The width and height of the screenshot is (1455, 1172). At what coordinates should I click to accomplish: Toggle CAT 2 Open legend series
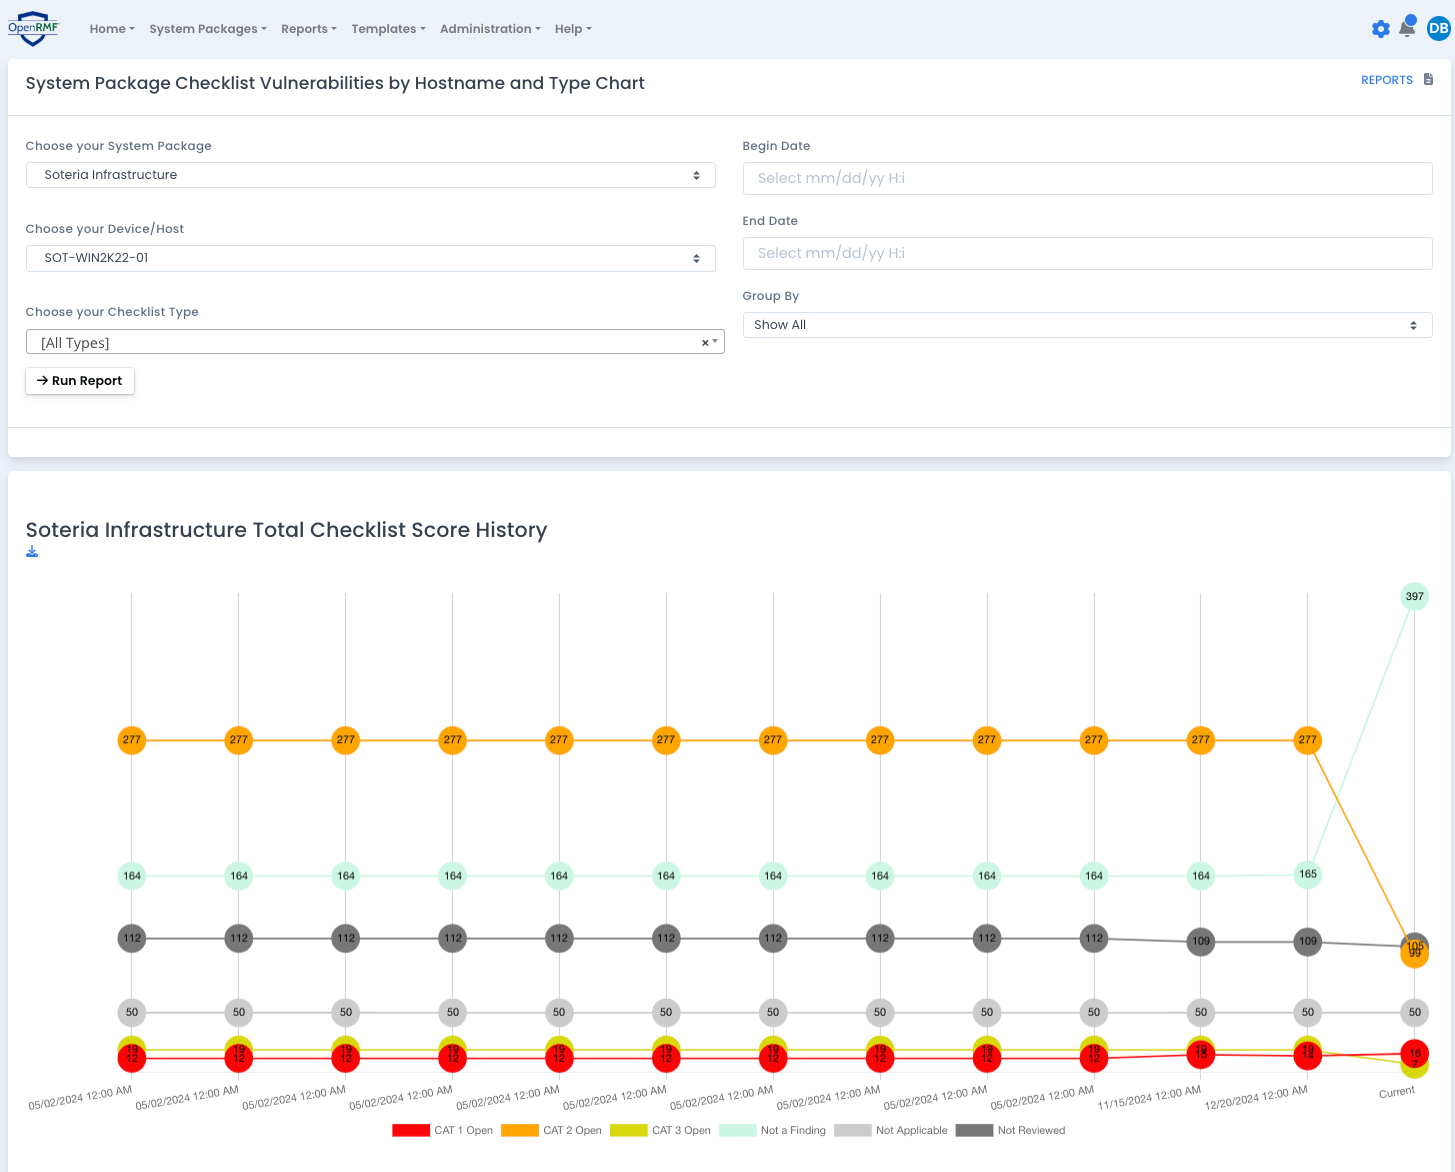(x=551, y=1130)
